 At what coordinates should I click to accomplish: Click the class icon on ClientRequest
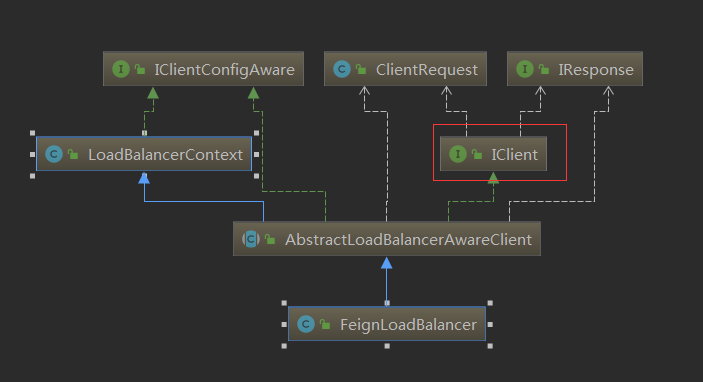coord(342,69)
